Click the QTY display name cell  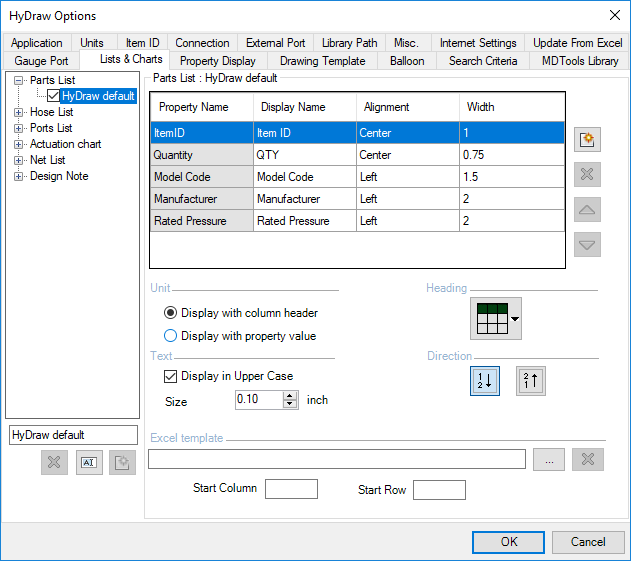pos(305,155)
